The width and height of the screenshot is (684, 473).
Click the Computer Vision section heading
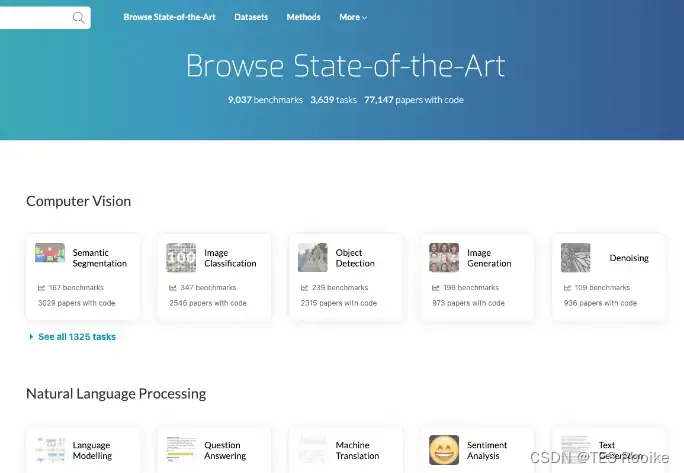click(x=79, y=201)
